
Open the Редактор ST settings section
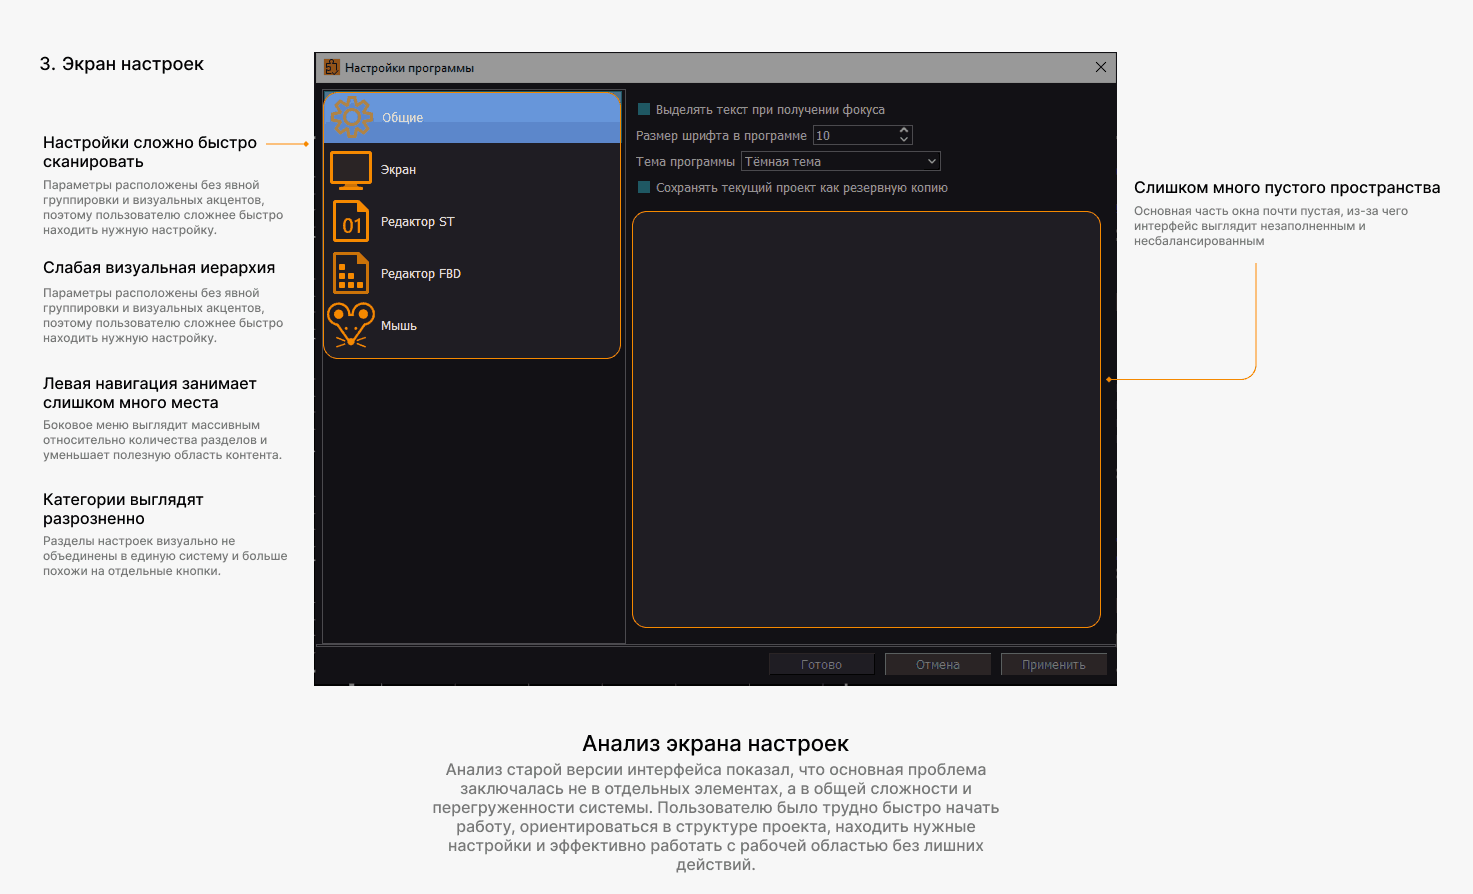click(x=472, y=221)
